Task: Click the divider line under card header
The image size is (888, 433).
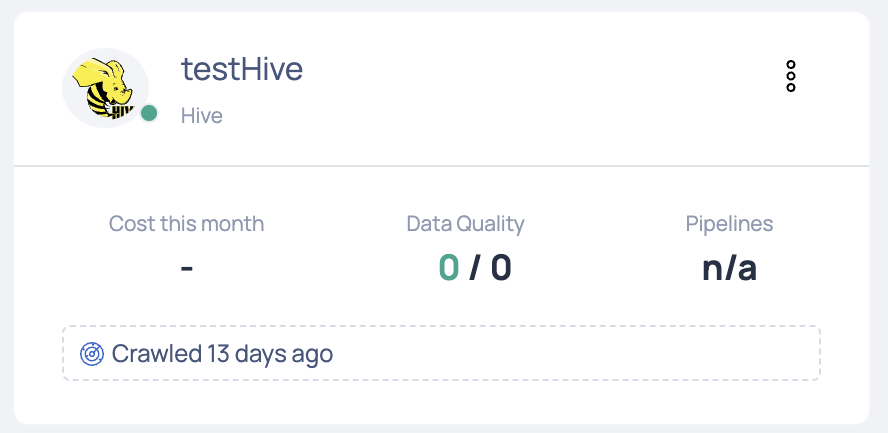Action: pyautogui.click(x=441, y=166)
